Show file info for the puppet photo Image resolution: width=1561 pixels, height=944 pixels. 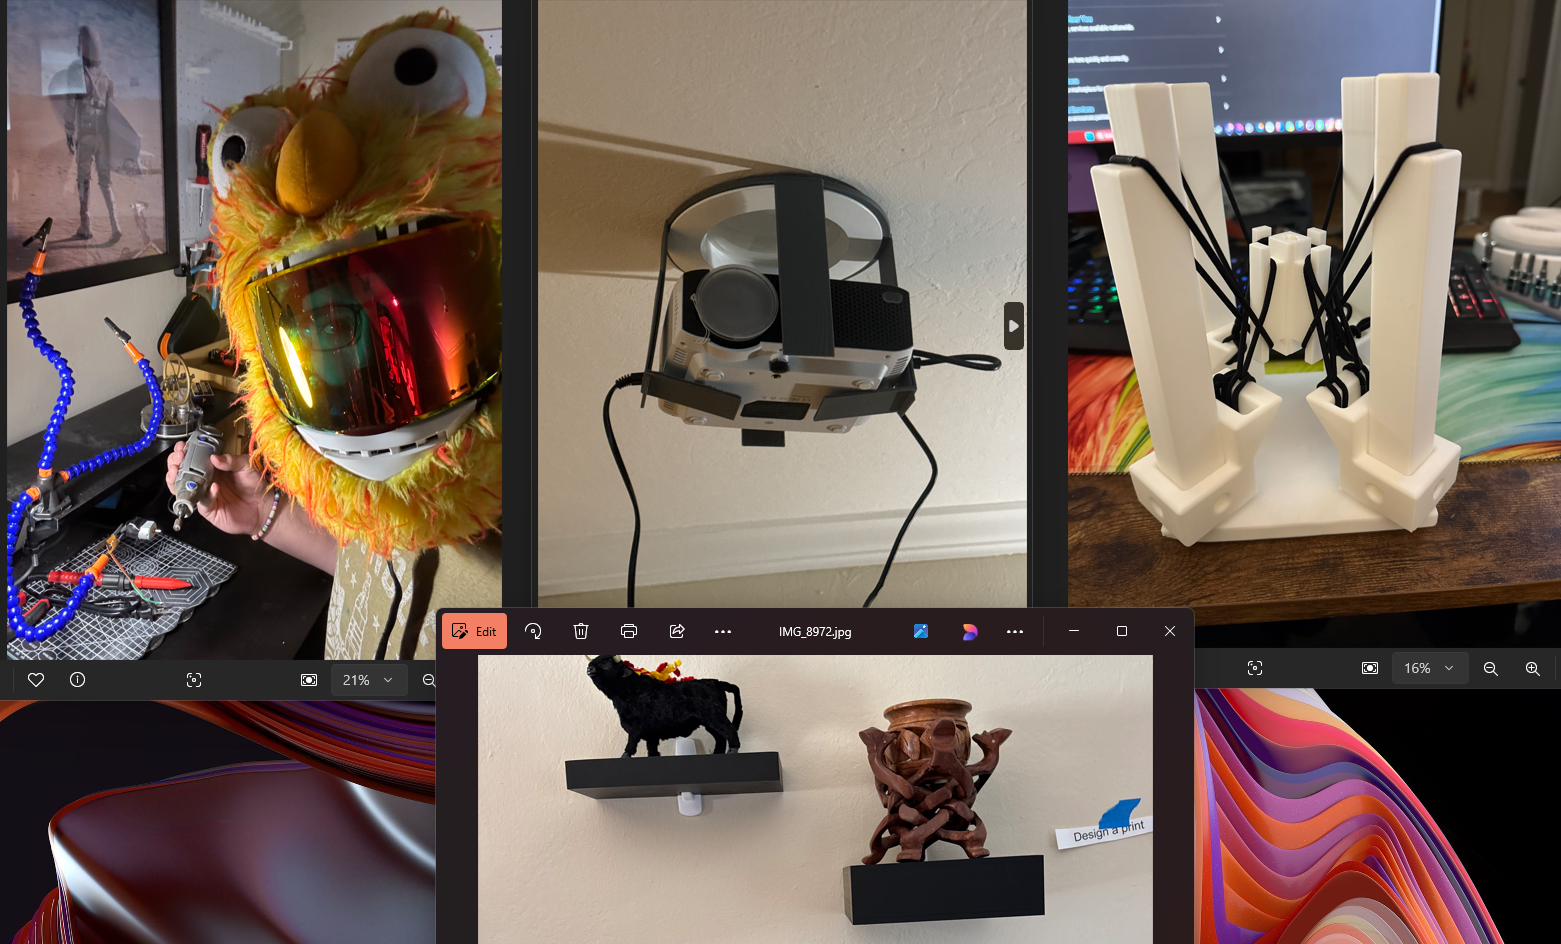[78, 680]
